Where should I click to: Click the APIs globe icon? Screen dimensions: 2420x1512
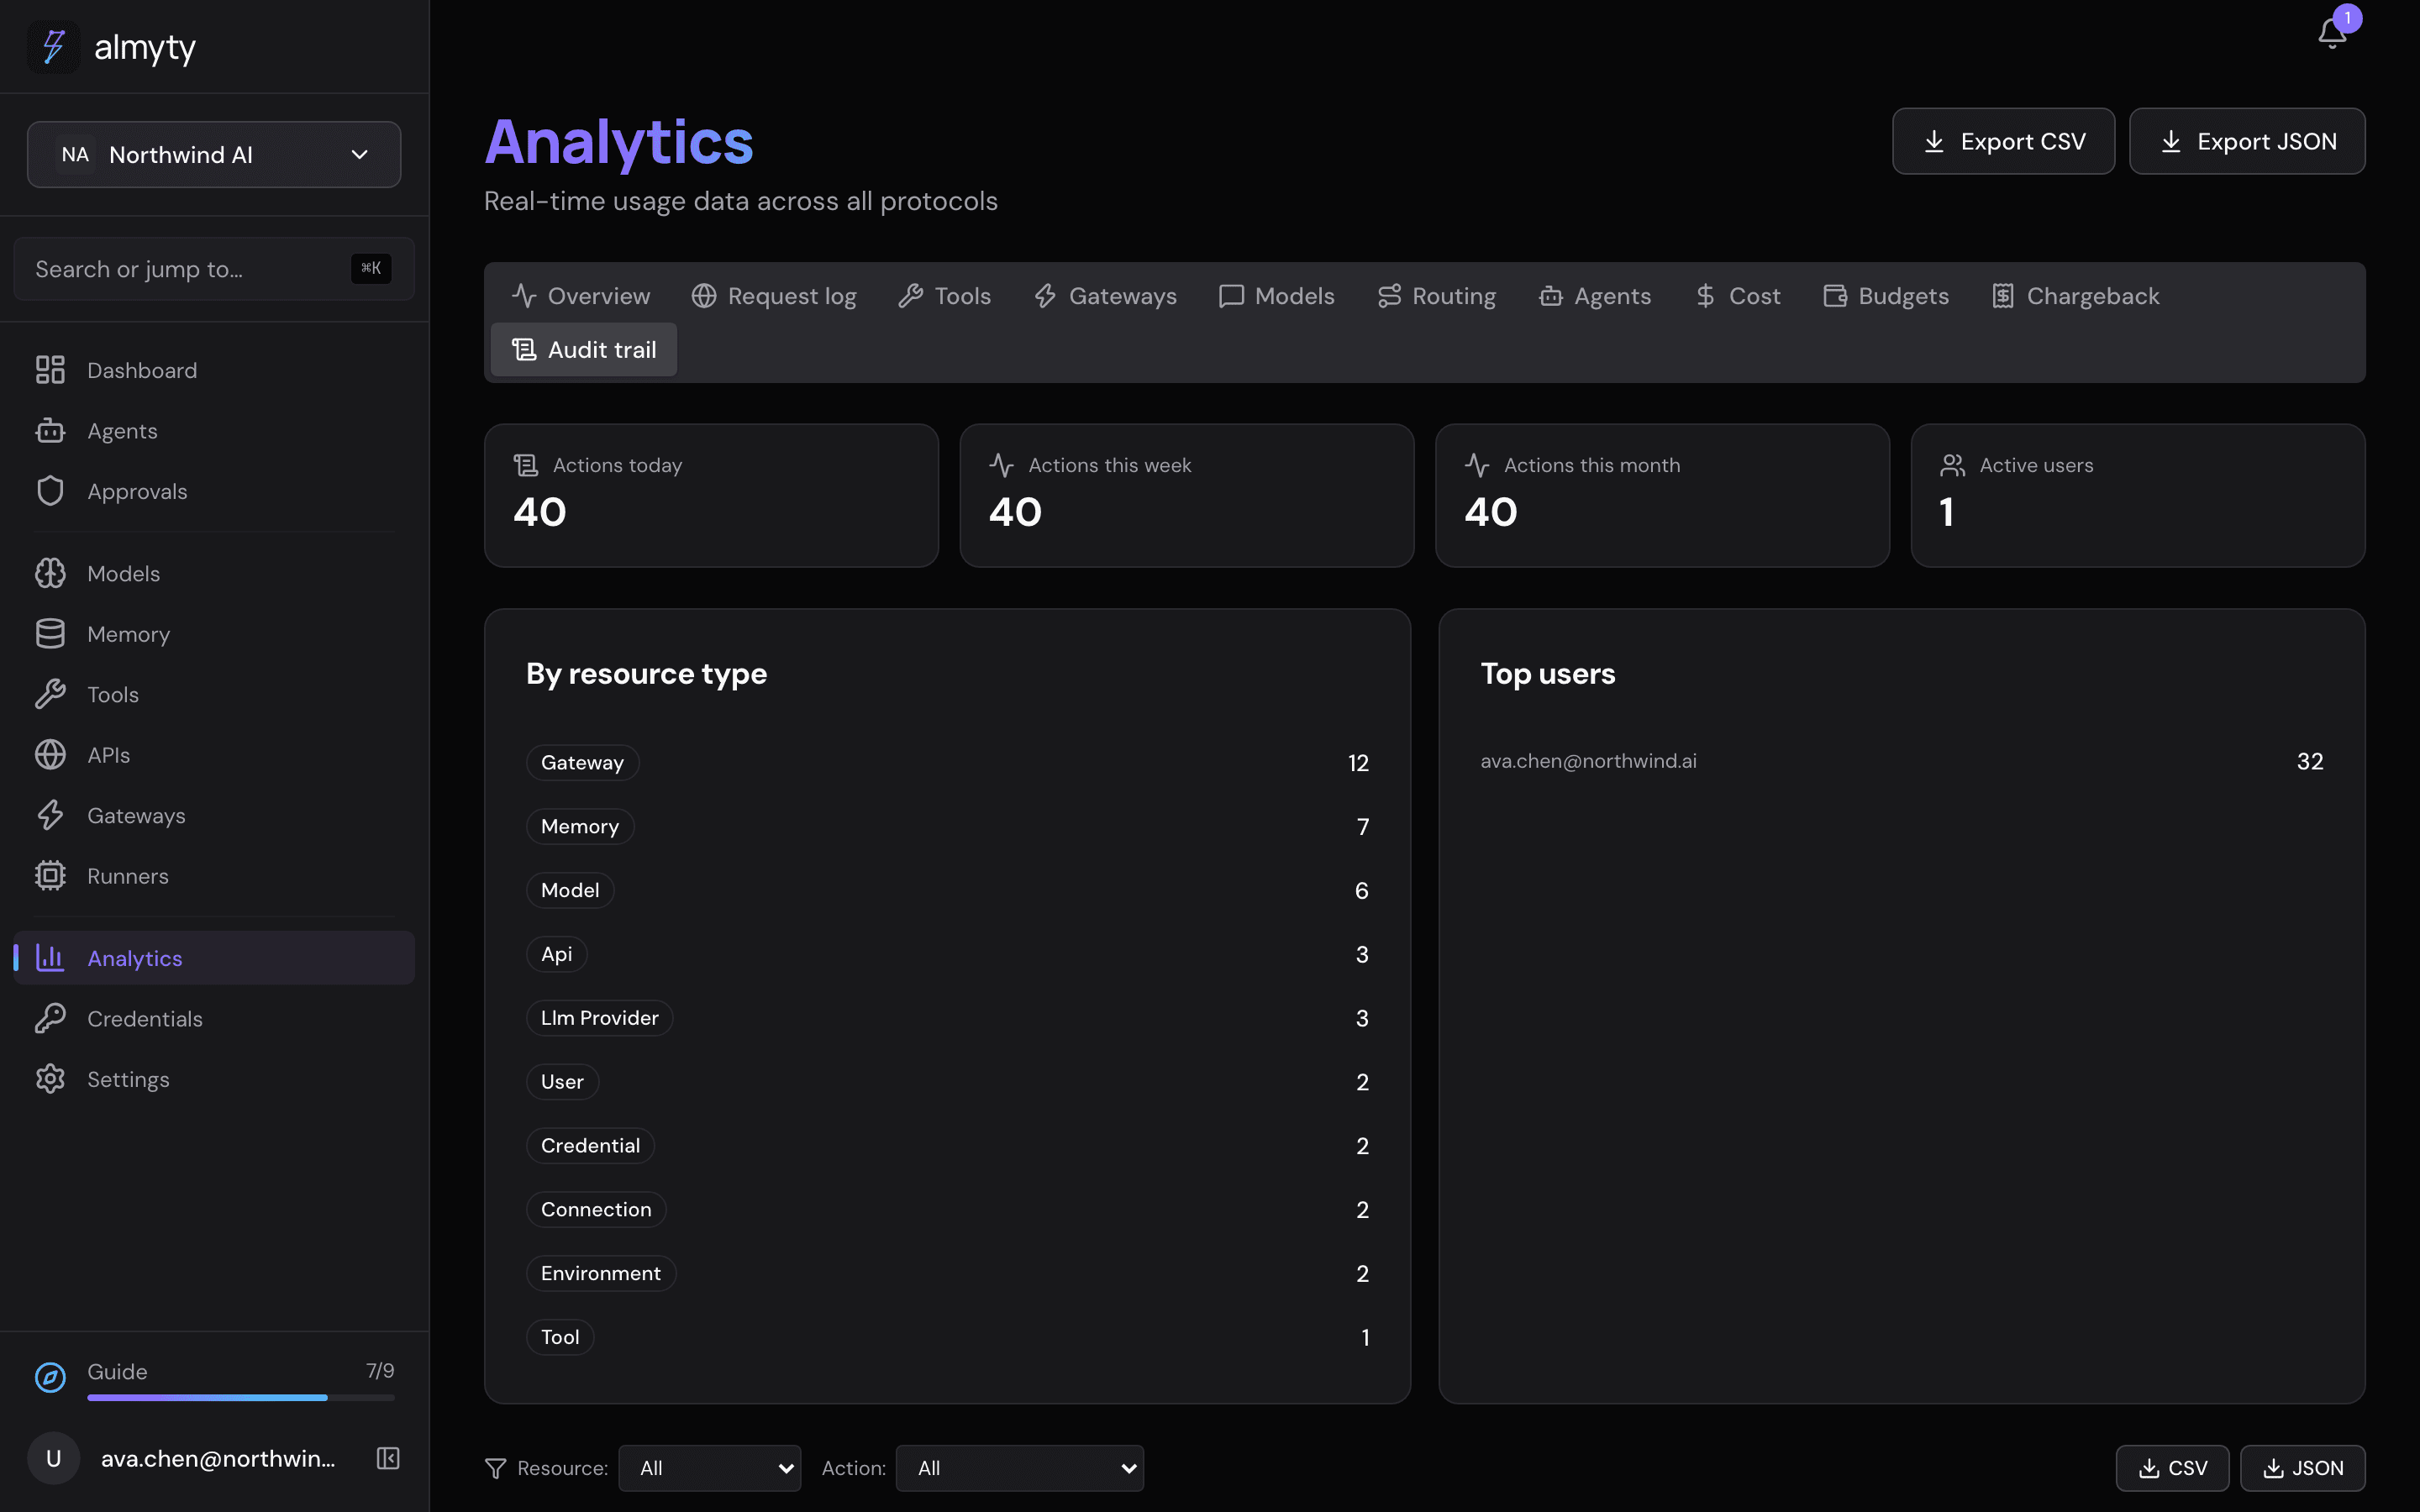[x=50, y=755]
